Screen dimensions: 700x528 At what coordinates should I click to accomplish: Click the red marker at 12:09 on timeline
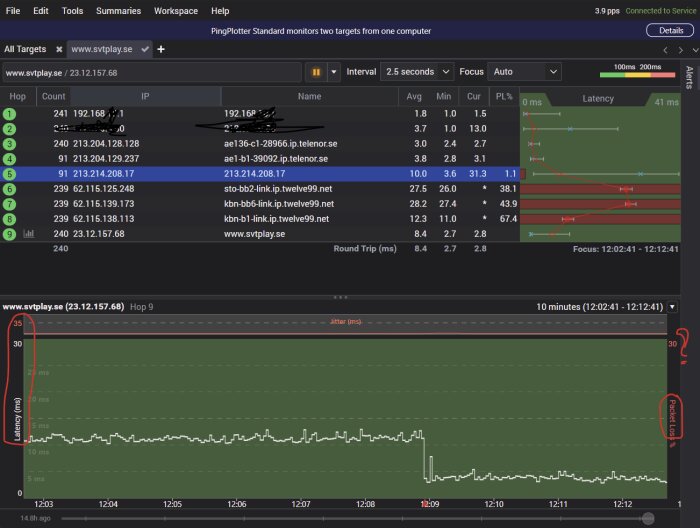coord(424,503)
